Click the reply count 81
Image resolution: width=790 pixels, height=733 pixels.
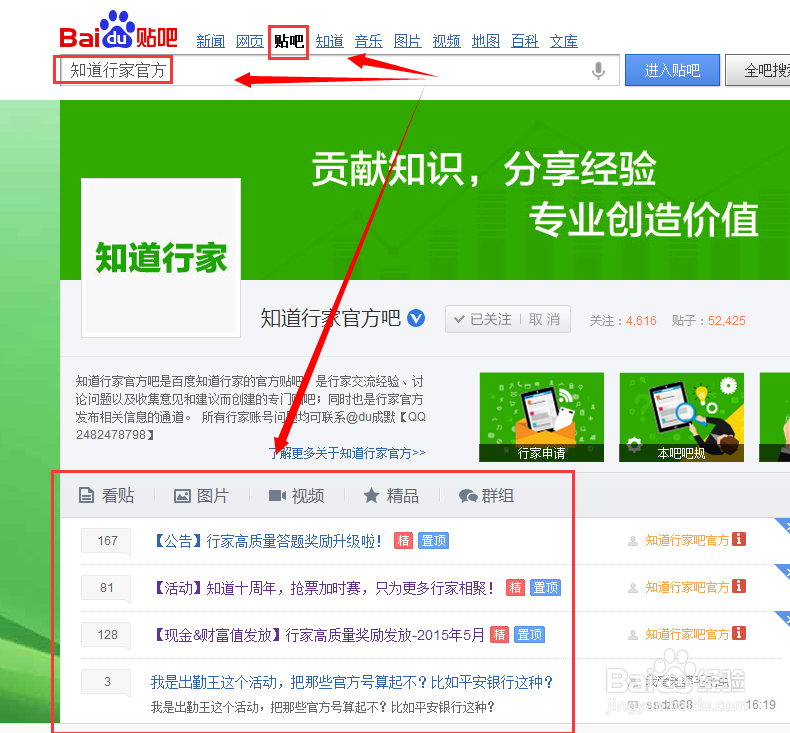[x=107, y=587]
